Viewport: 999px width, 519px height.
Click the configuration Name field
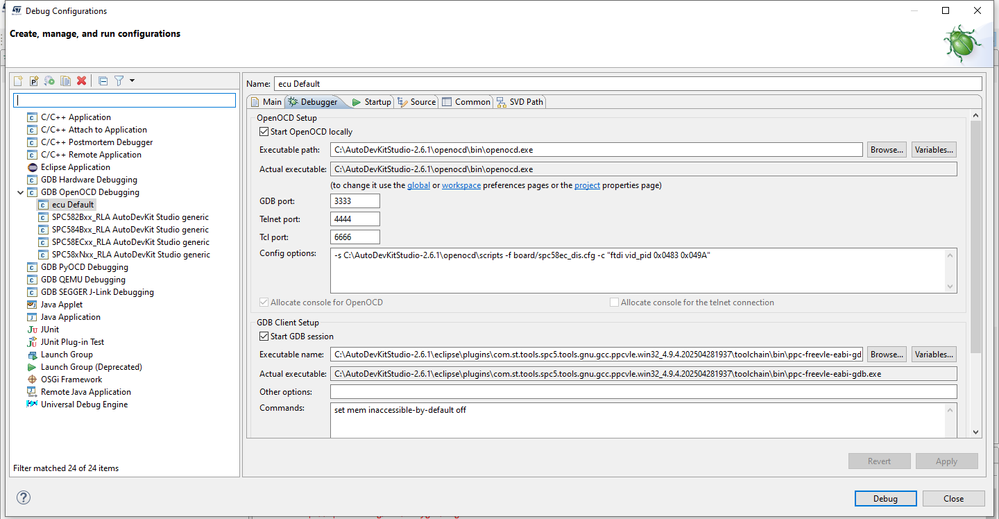point(628,83)
